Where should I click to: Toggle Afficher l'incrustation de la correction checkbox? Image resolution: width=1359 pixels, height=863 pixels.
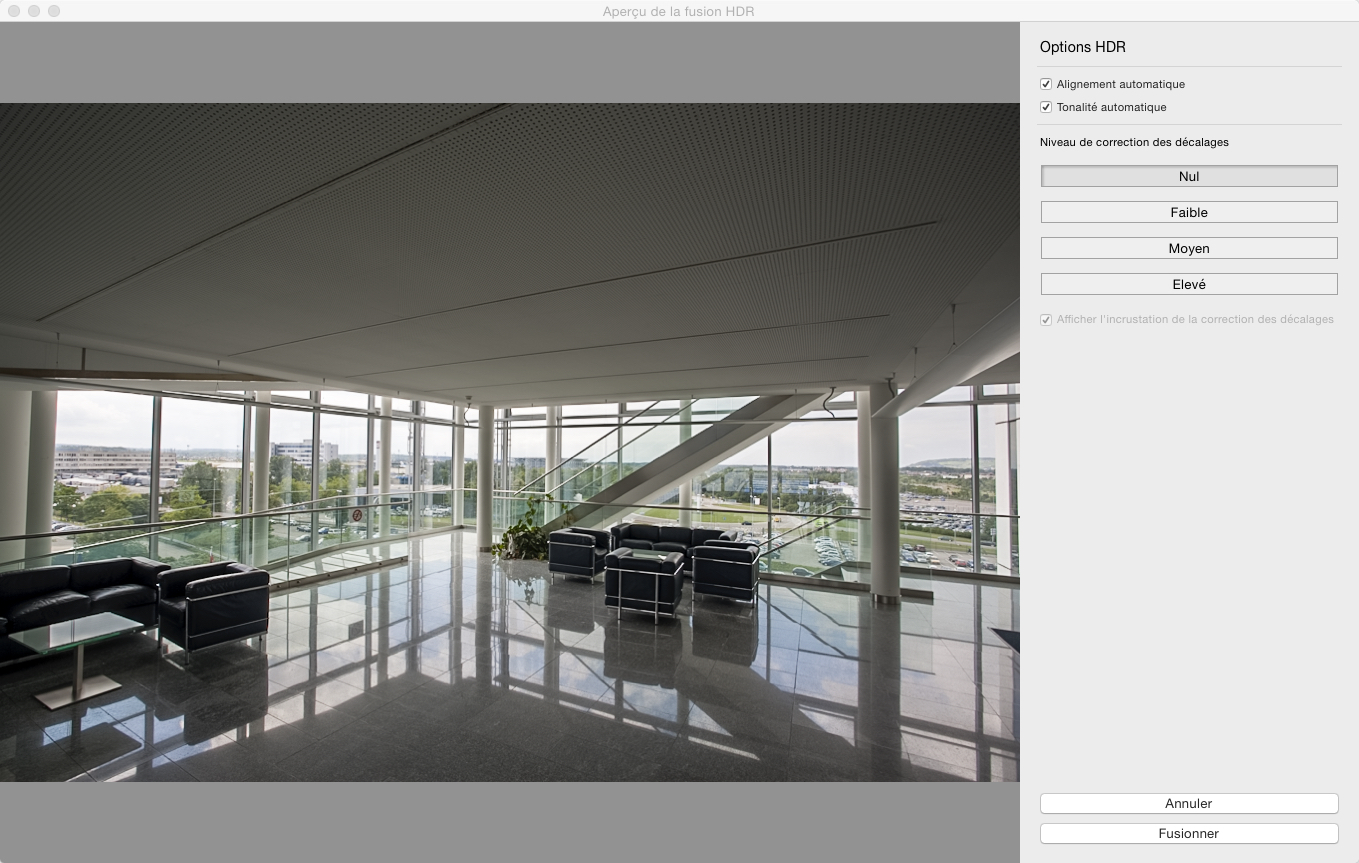(1046, 319)
